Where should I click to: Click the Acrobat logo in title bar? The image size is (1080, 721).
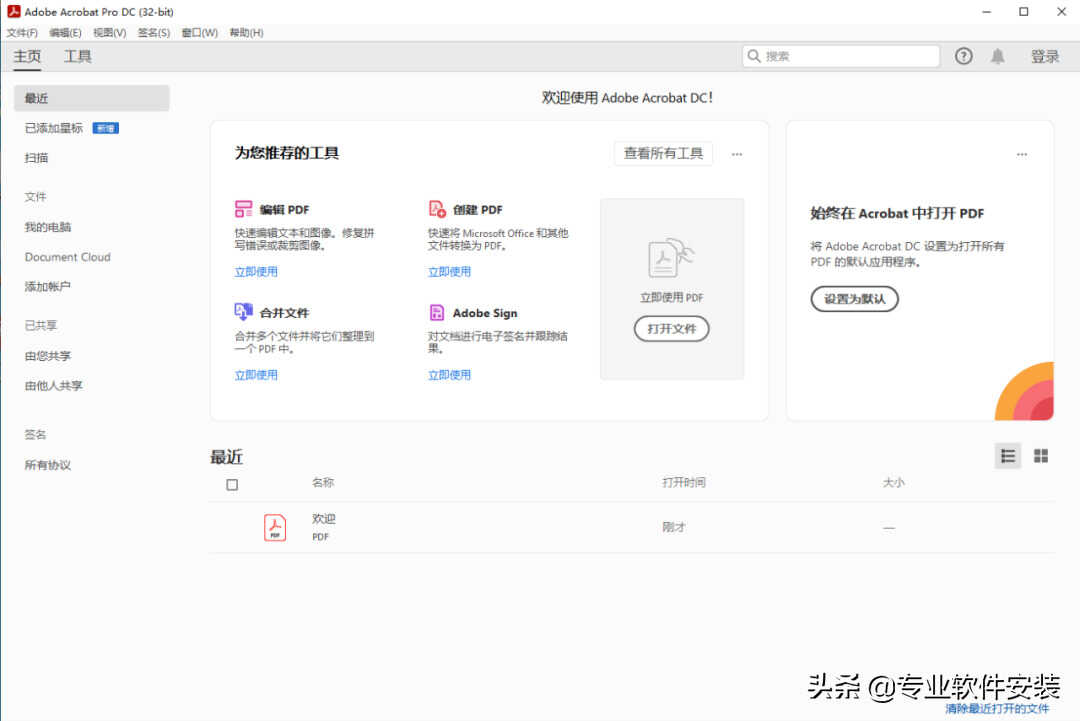(x=13, y=12)
